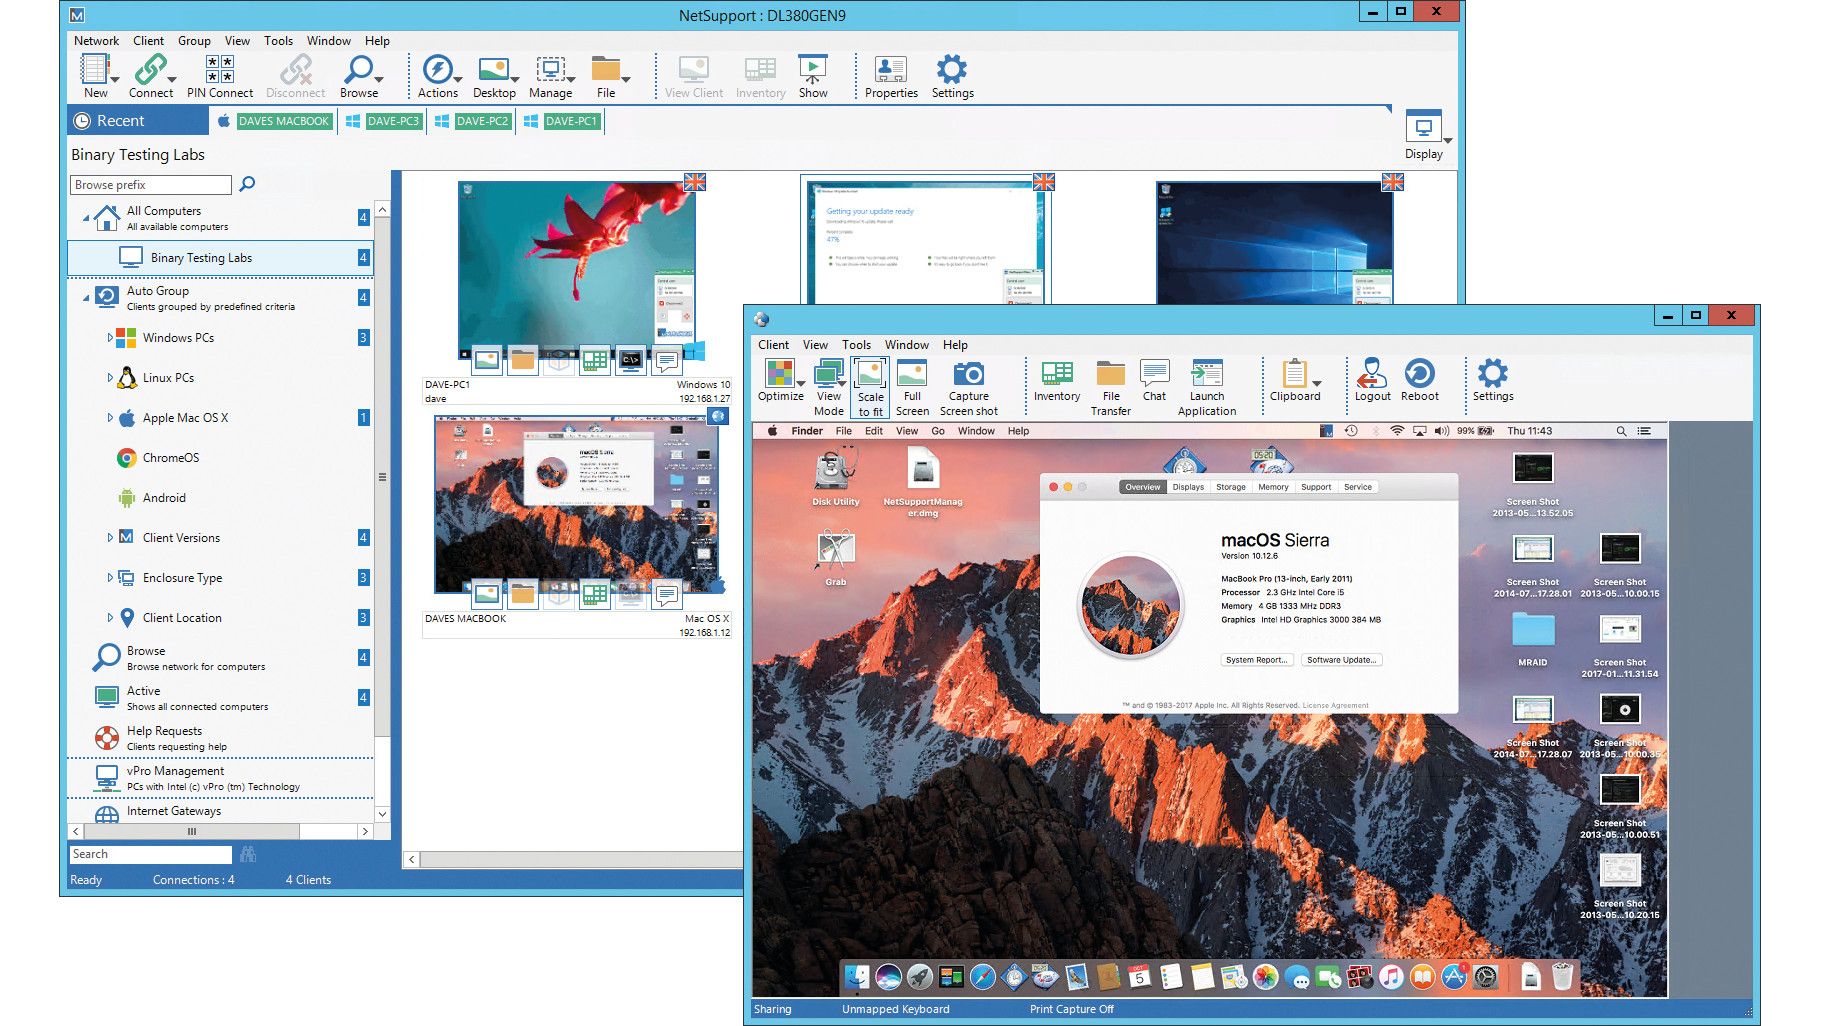The height and width of the screenshot is (1026, 1824).
Task: Start a File Transfer with the remote Mac
Action: [1110, 385]
